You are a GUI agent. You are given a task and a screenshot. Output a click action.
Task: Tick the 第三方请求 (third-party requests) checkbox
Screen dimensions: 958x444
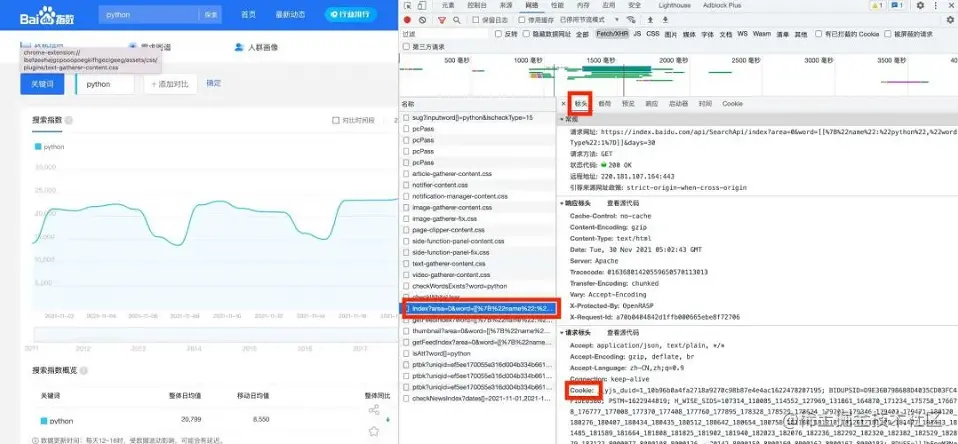click(x=407, y=46)
